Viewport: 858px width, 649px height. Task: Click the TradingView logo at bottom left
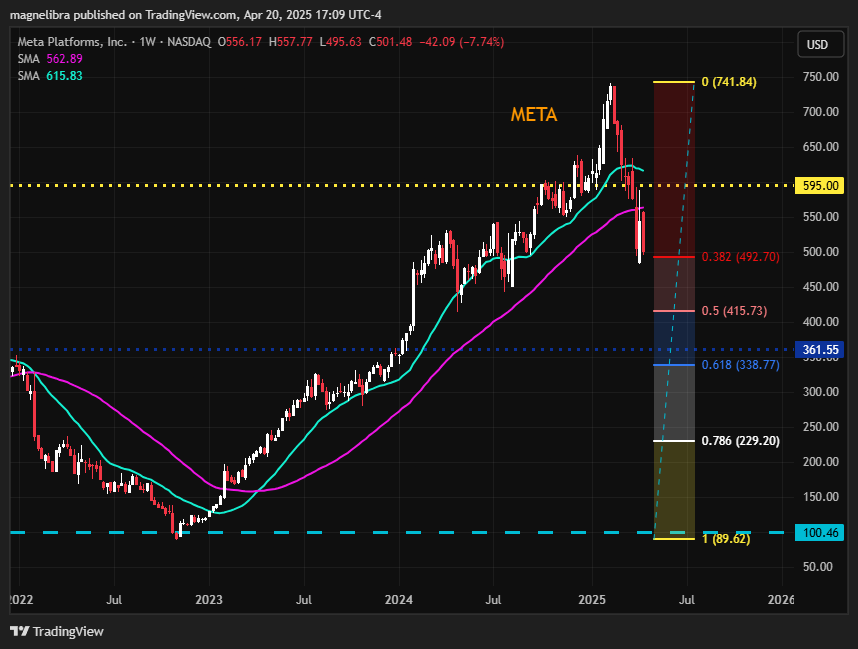57,631
